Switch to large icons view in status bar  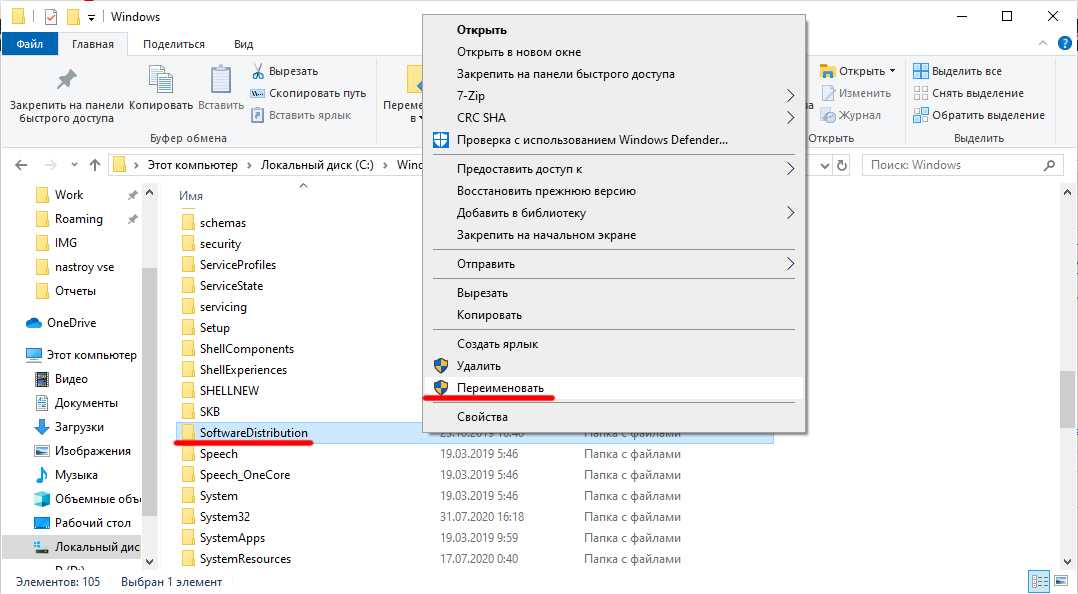tap(1061, 581)
